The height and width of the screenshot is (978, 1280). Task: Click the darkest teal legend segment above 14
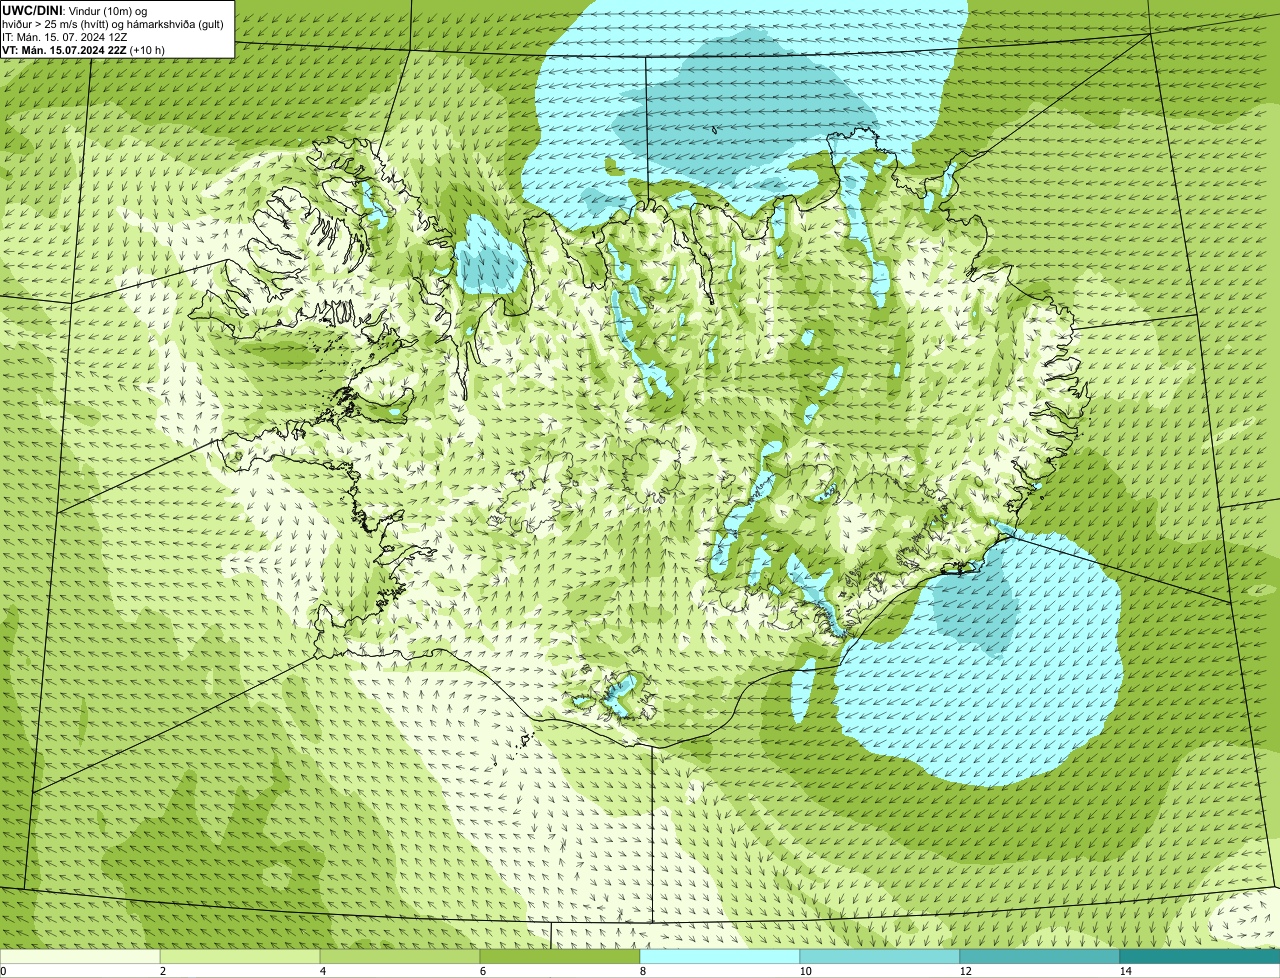pos(1200,957)
